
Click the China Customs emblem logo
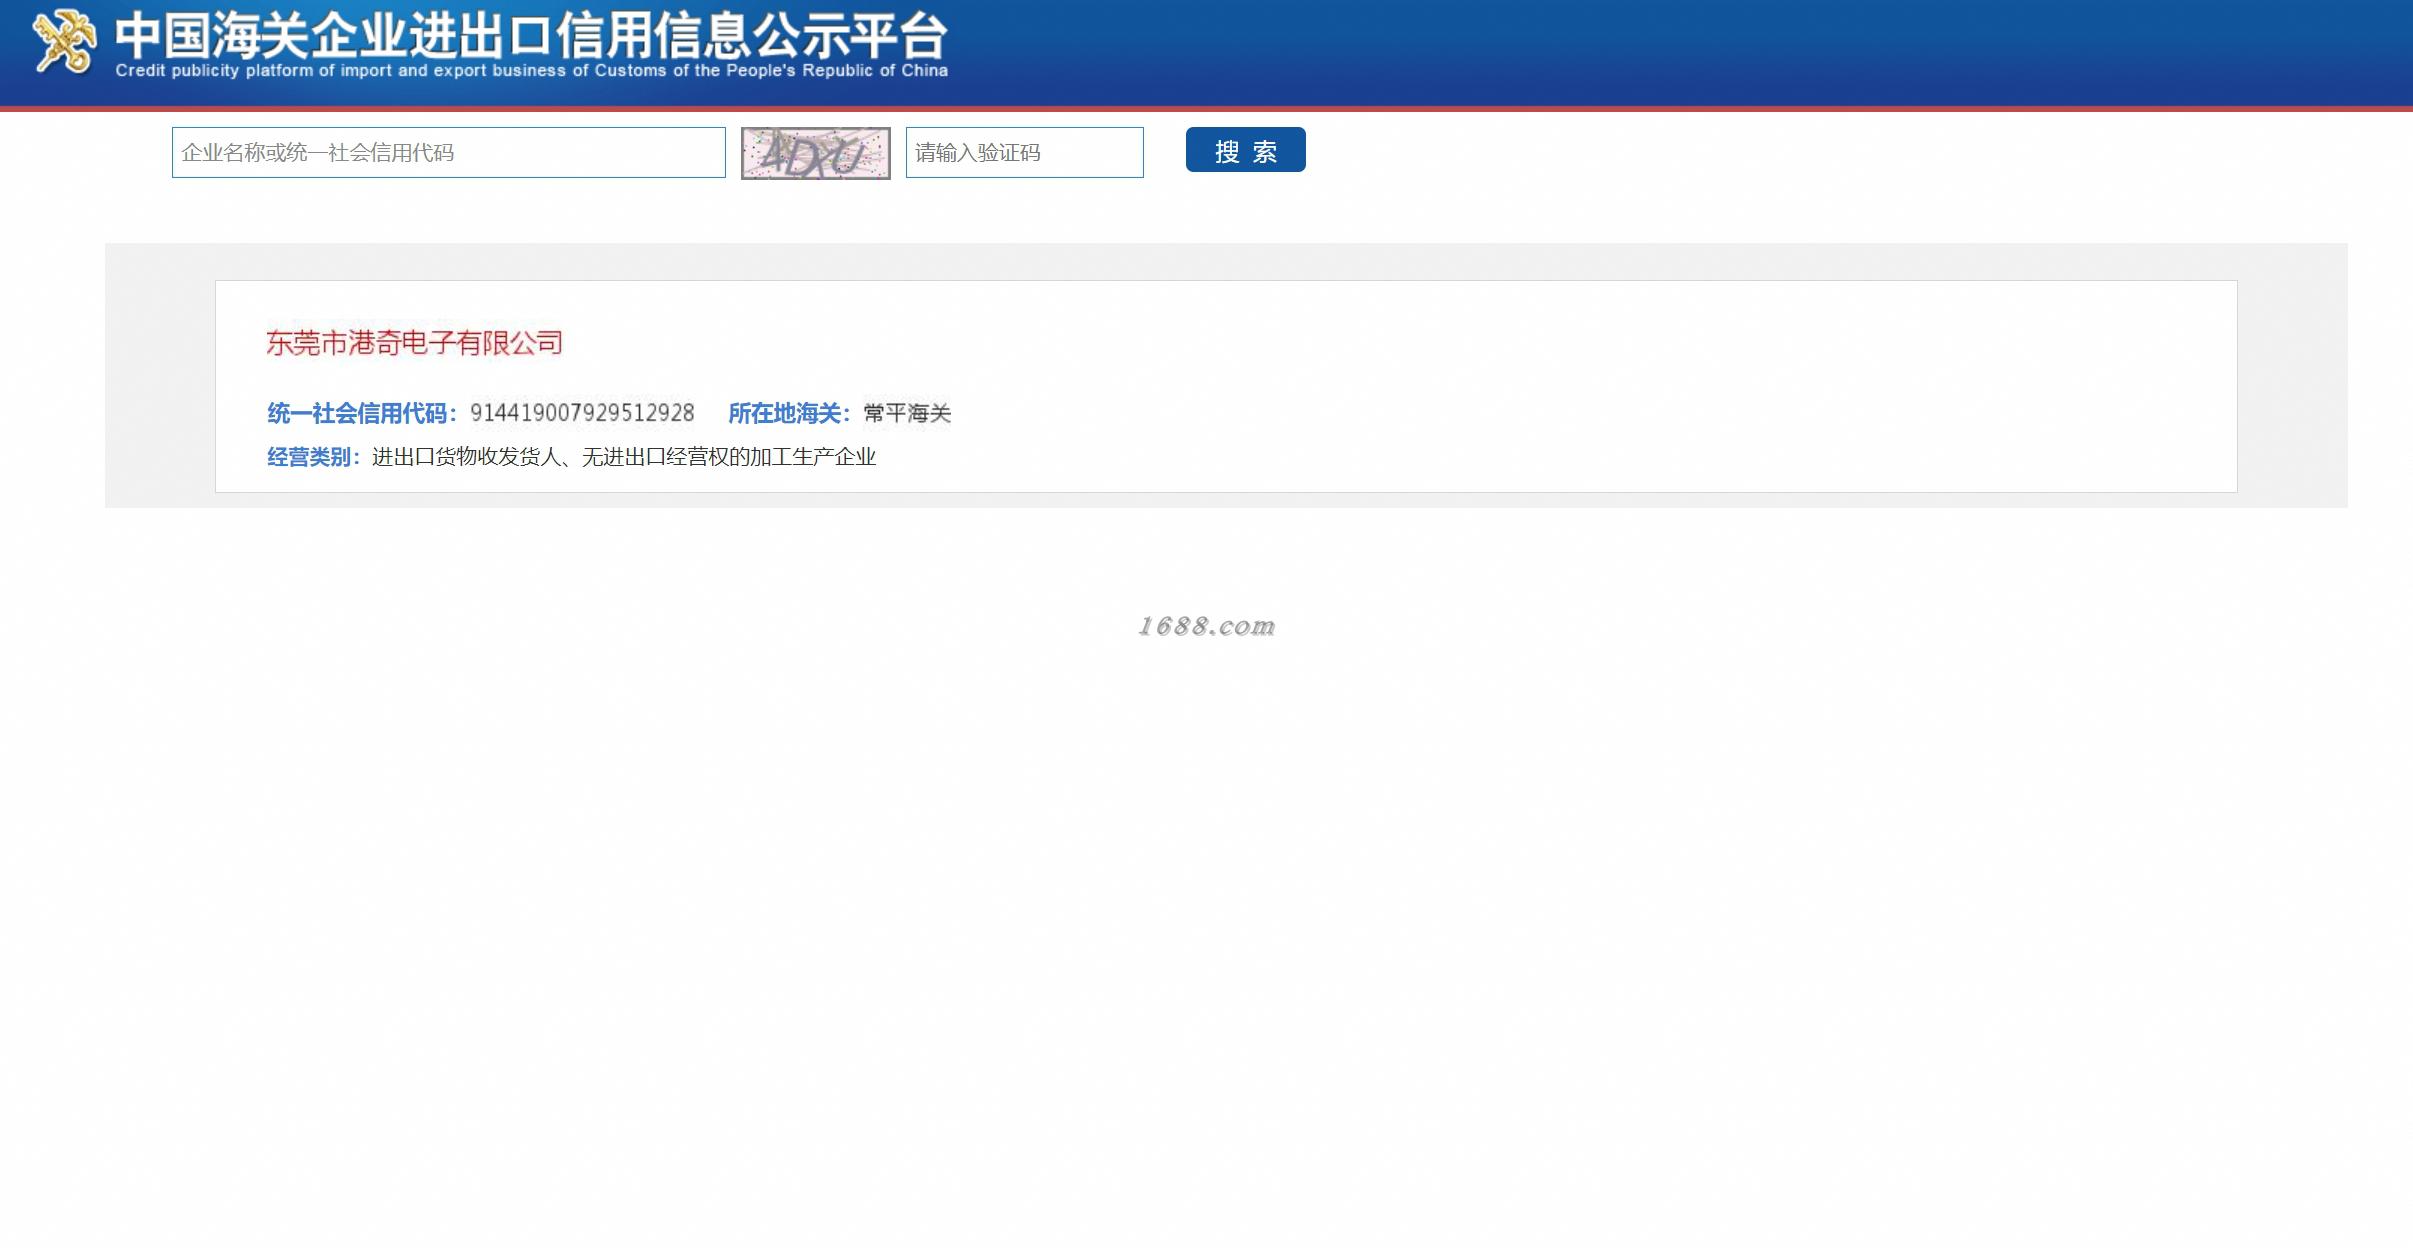(64, 42)
